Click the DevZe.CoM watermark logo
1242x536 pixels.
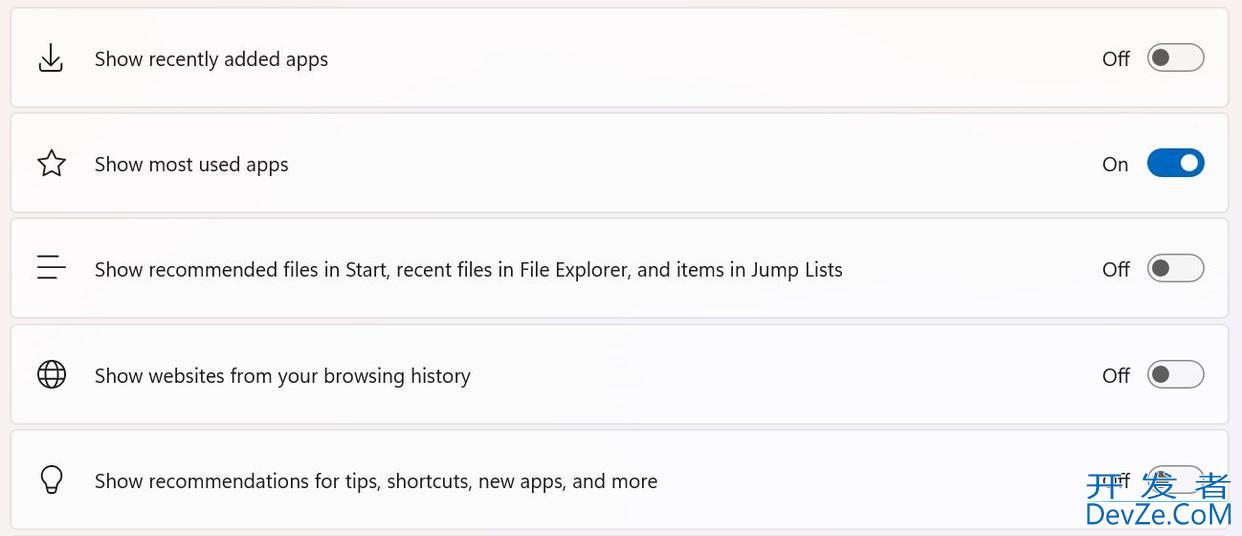pos(1158,500)
